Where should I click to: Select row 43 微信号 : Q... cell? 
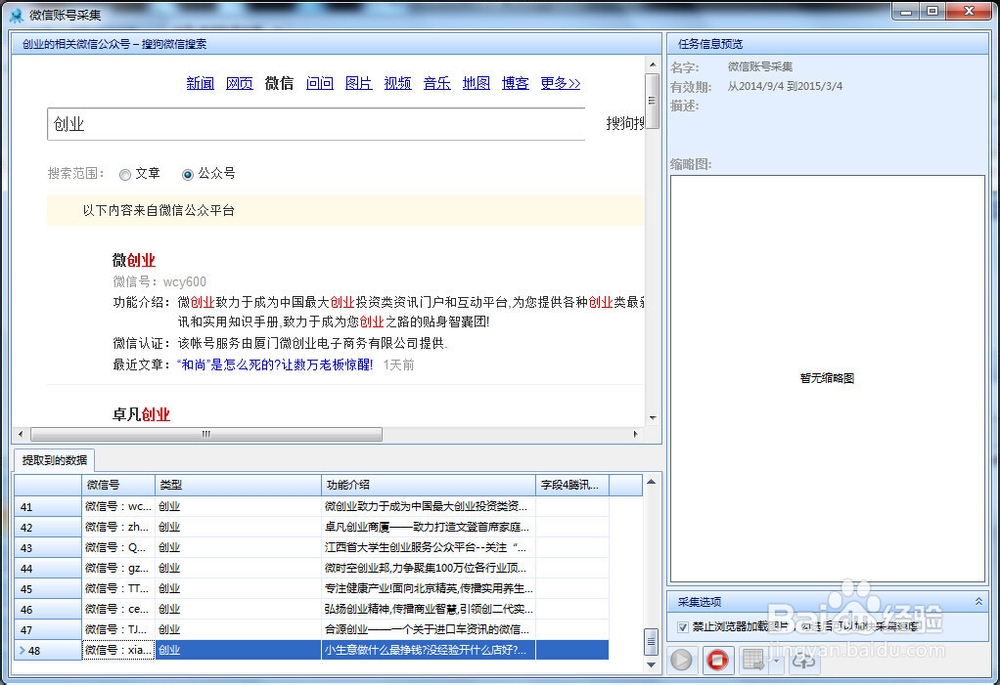[119, 548]
